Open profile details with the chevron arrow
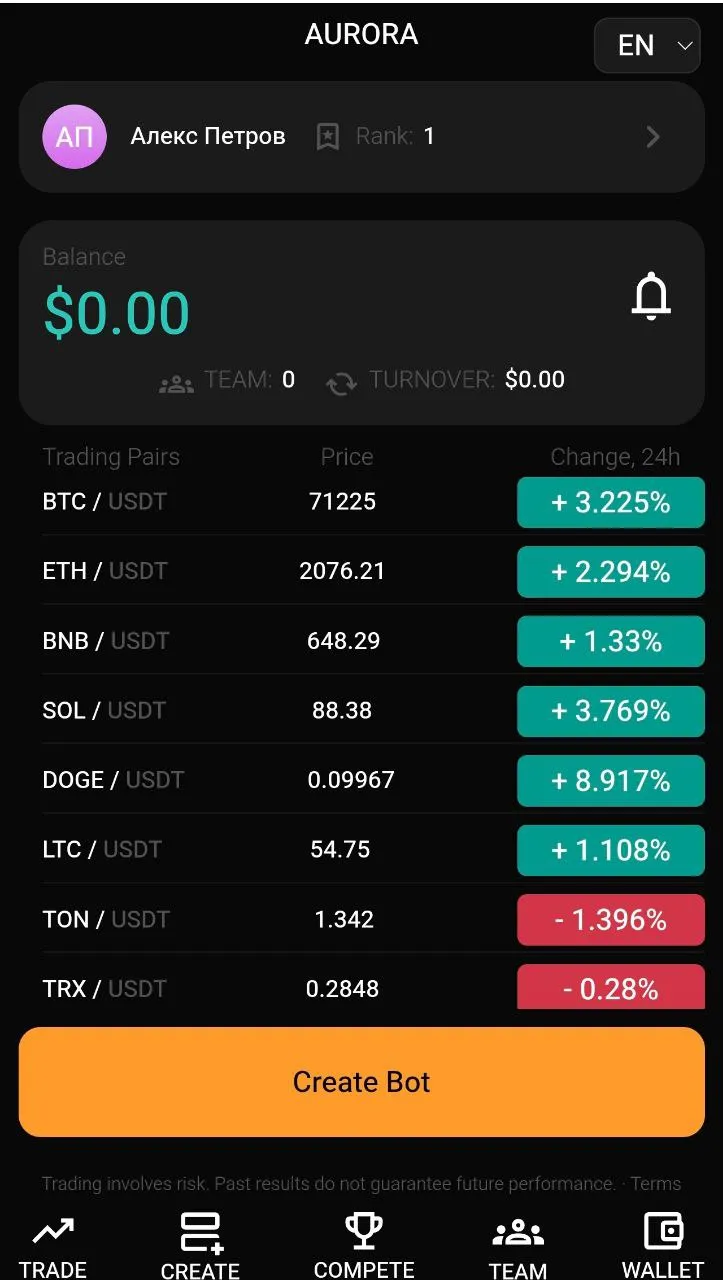 coord(653,137)
